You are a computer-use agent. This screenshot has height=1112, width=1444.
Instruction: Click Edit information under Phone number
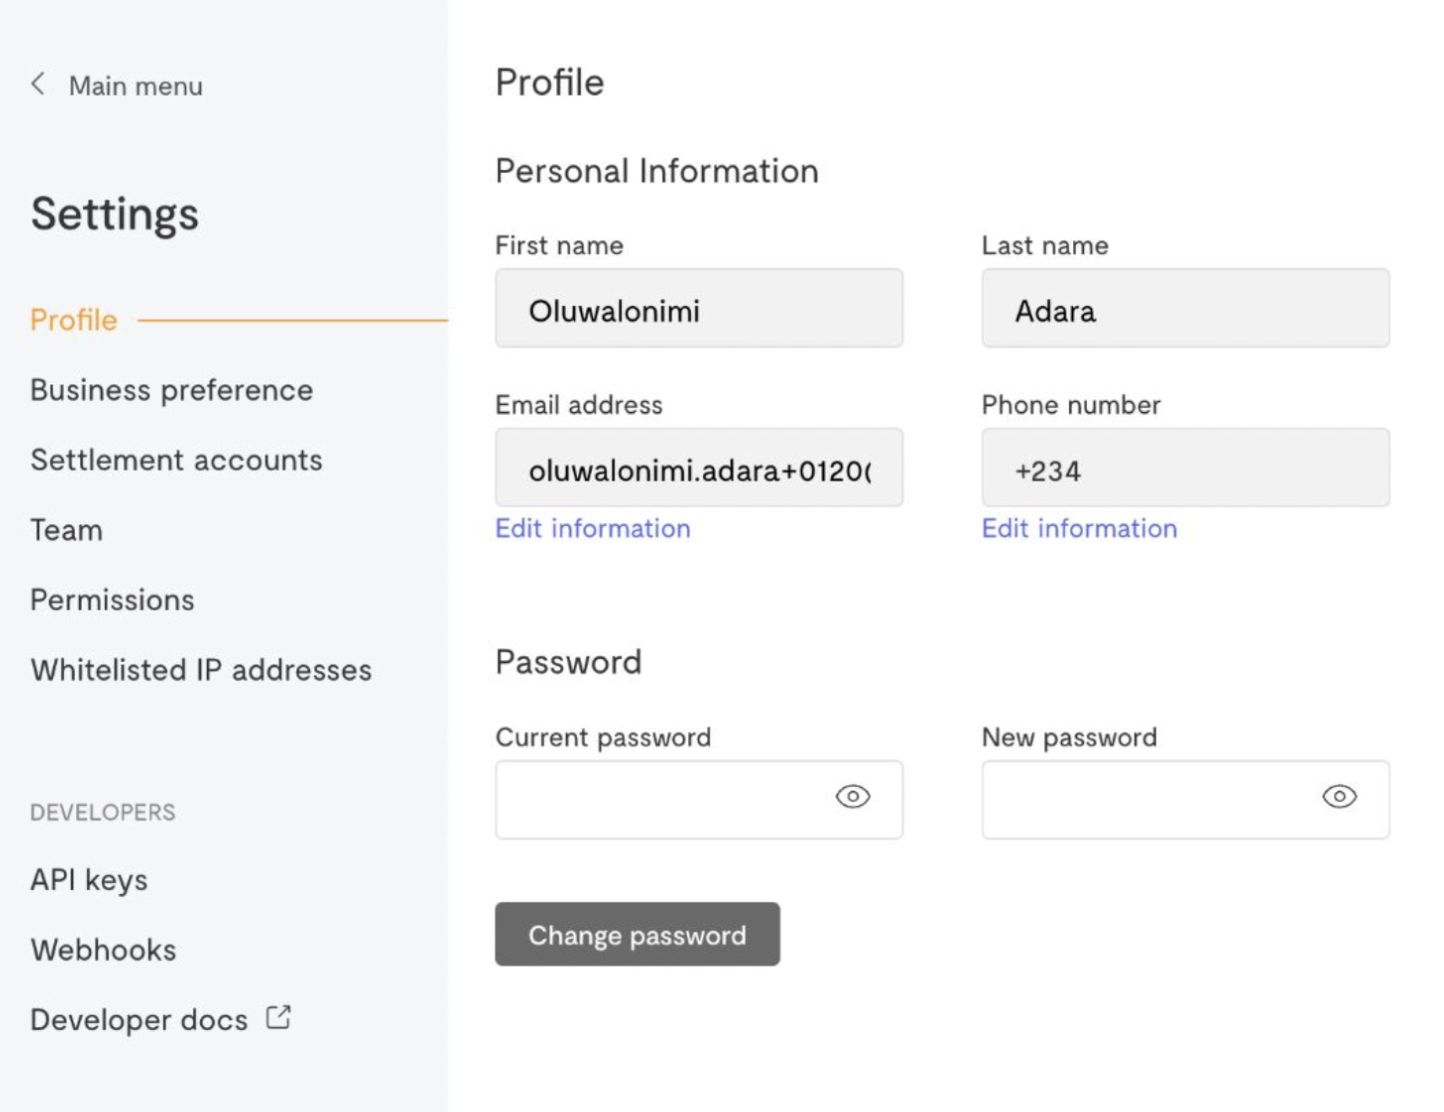click(x=1079, y=528)
